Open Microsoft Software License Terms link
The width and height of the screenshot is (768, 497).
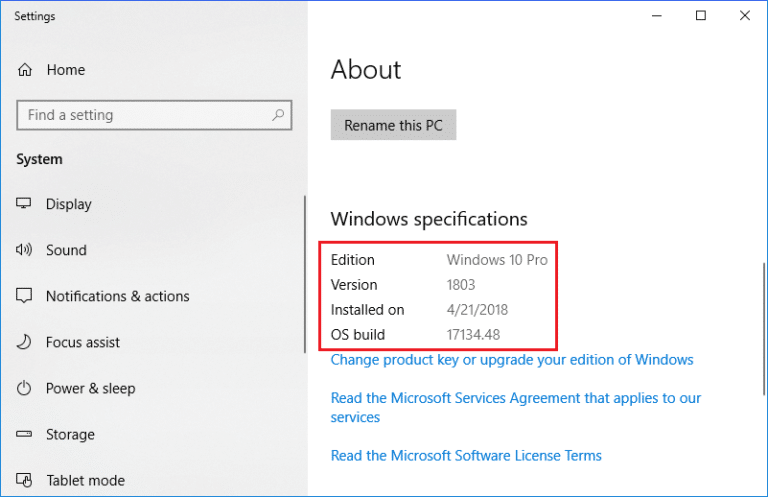[466, 455]
